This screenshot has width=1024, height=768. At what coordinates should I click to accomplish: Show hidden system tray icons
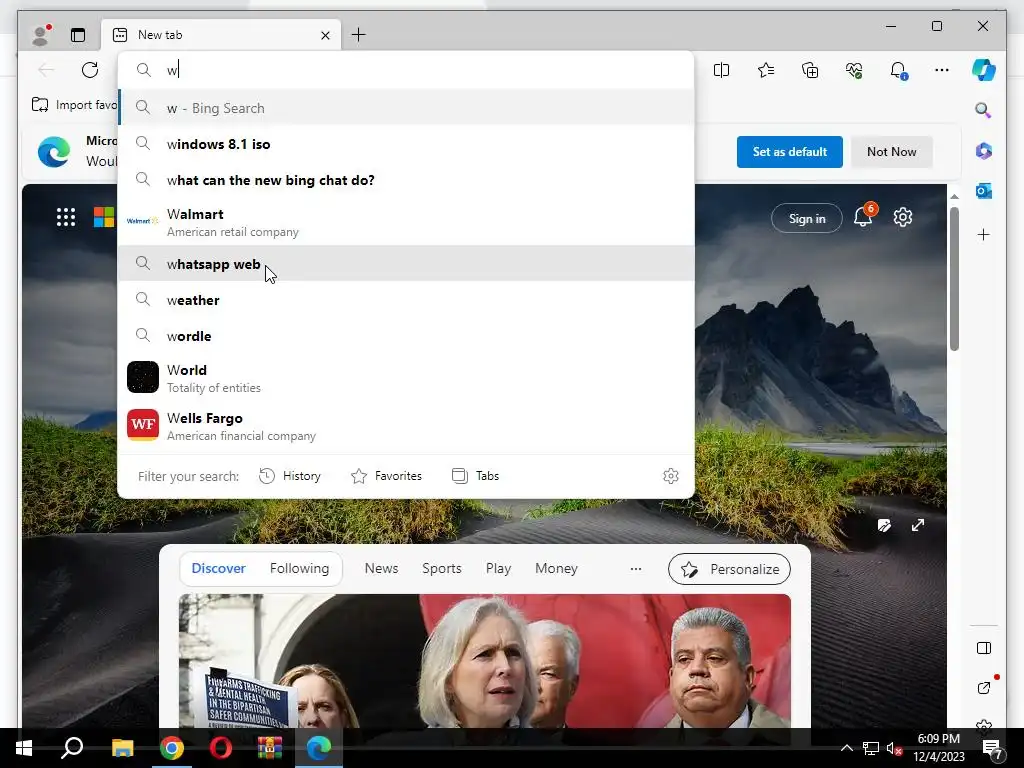[846, 748]
